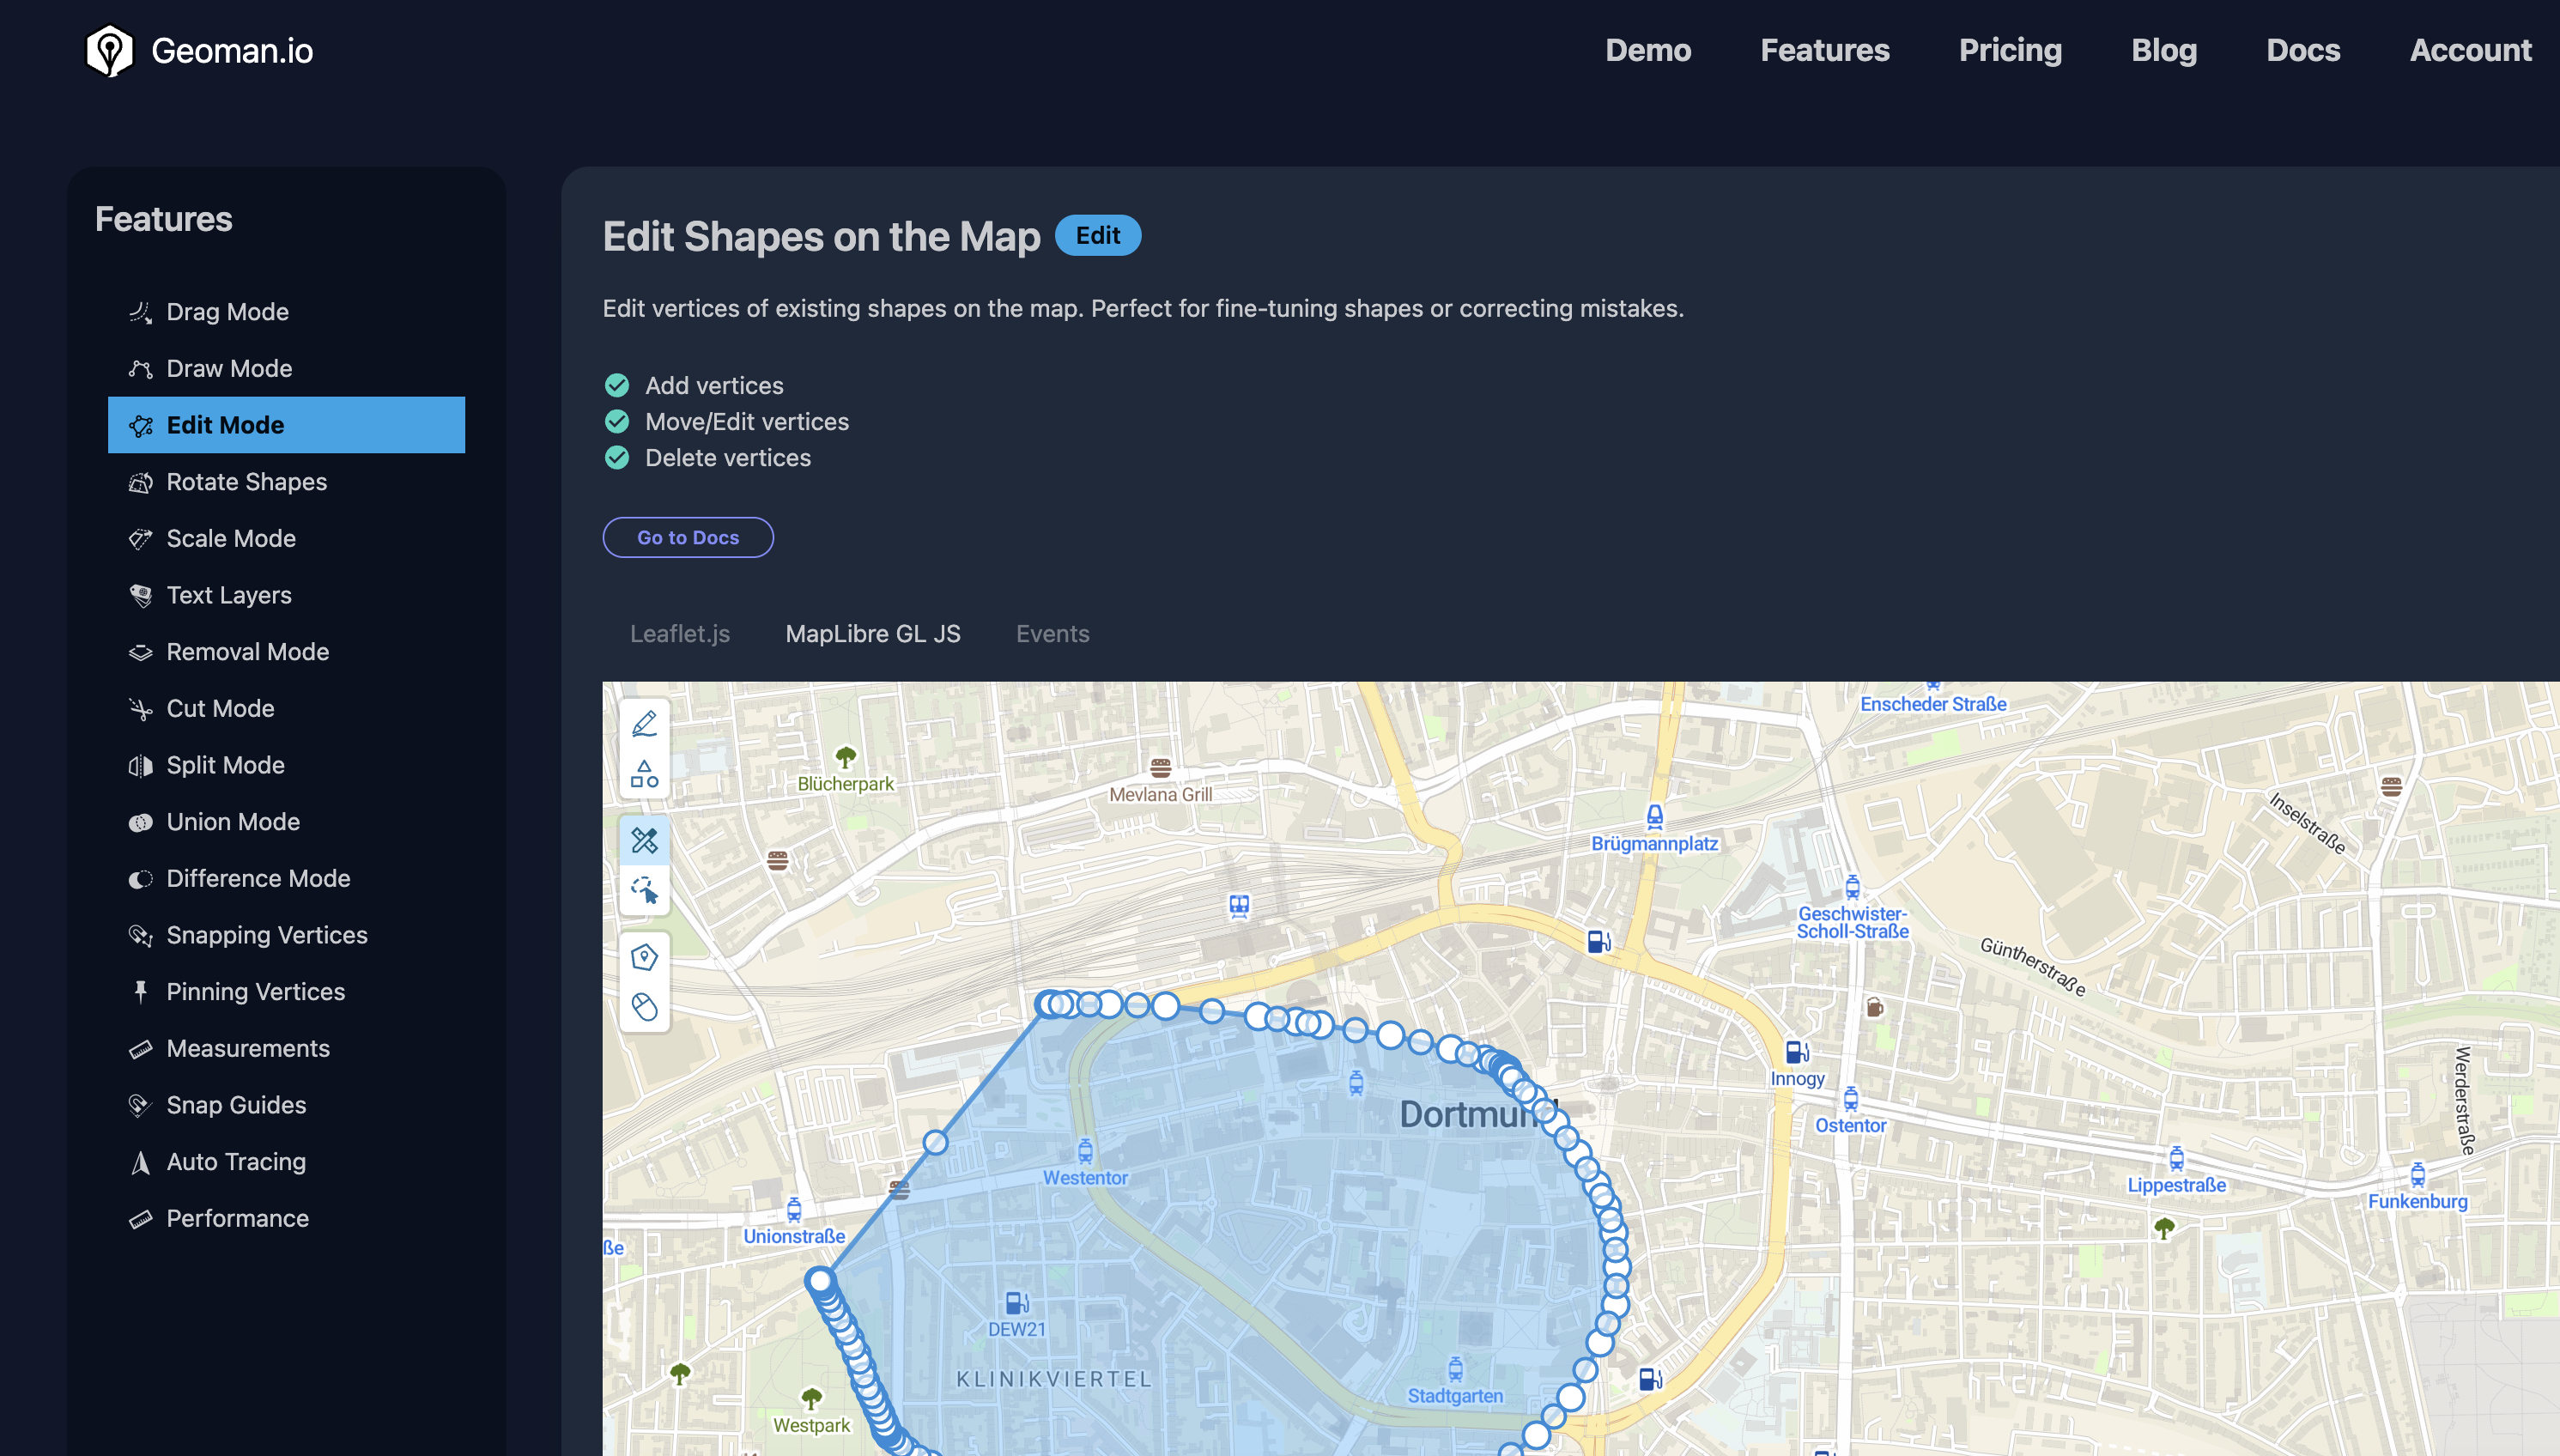Click the Edit badge beside the page heading
This screenshot has width=2560, height=1456.
coord(1098,235)
